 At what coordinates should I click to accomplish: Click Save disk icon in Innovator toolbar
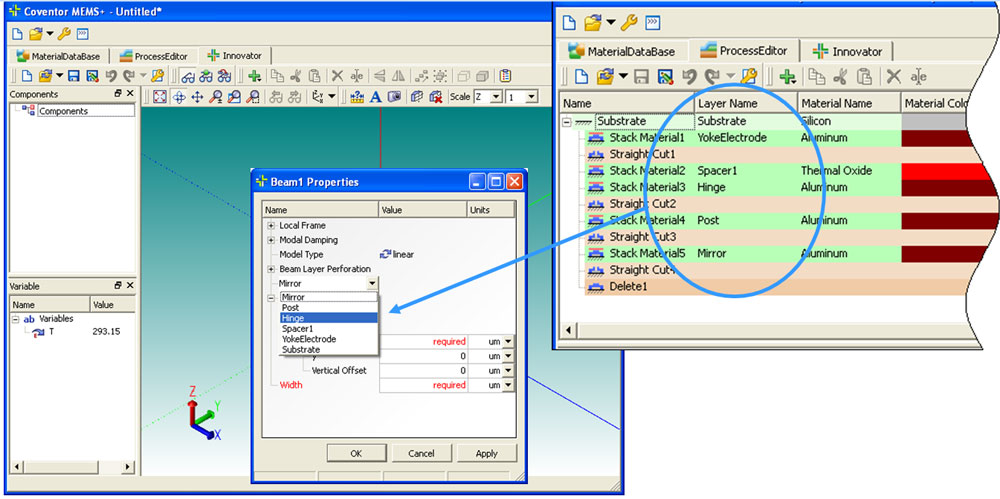[x=73, y=76]
